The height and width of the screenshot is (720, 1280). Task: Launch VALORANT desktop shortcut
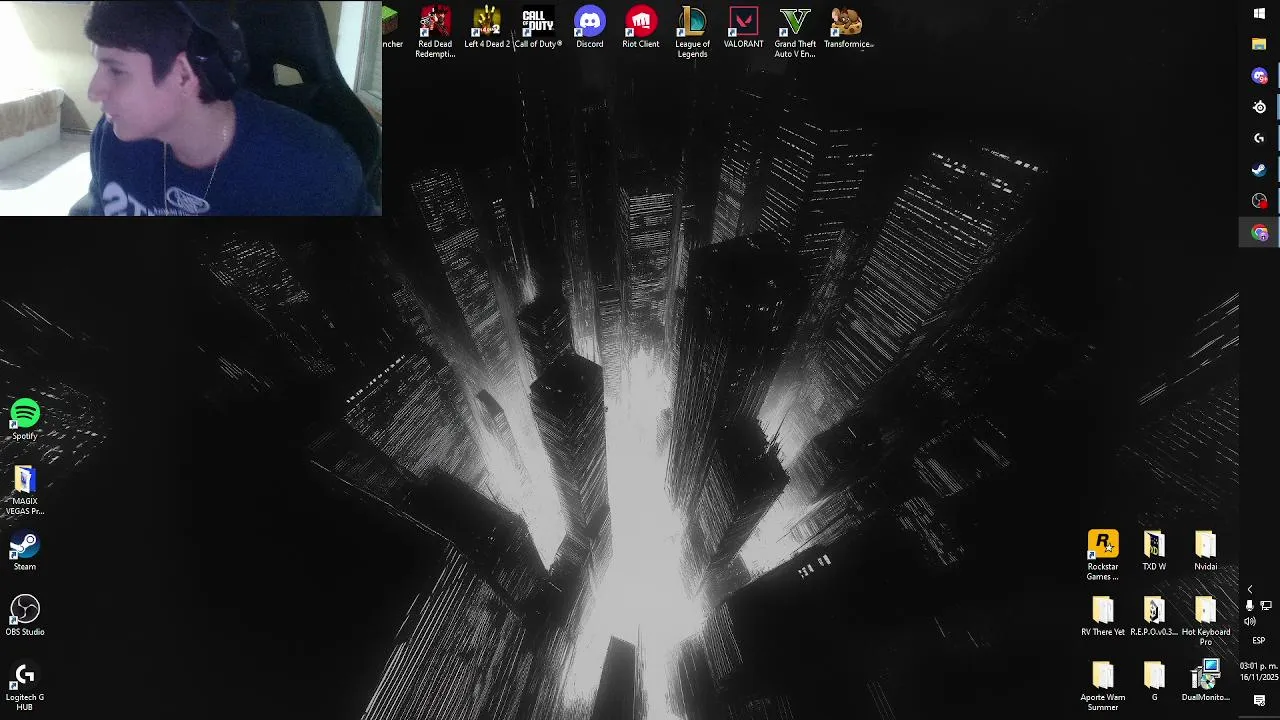[743, 28]
